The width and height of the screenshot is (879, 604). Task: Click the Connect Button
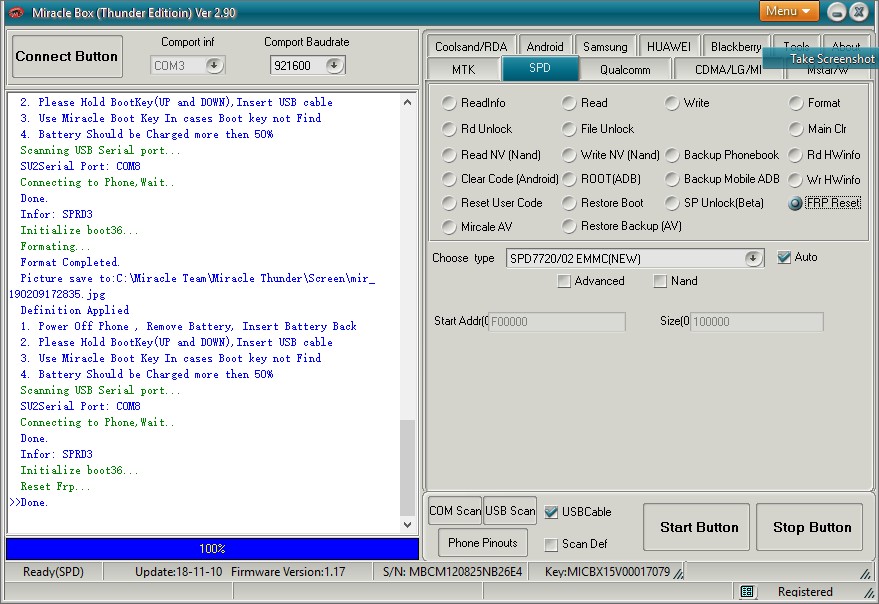coord(67,56)
